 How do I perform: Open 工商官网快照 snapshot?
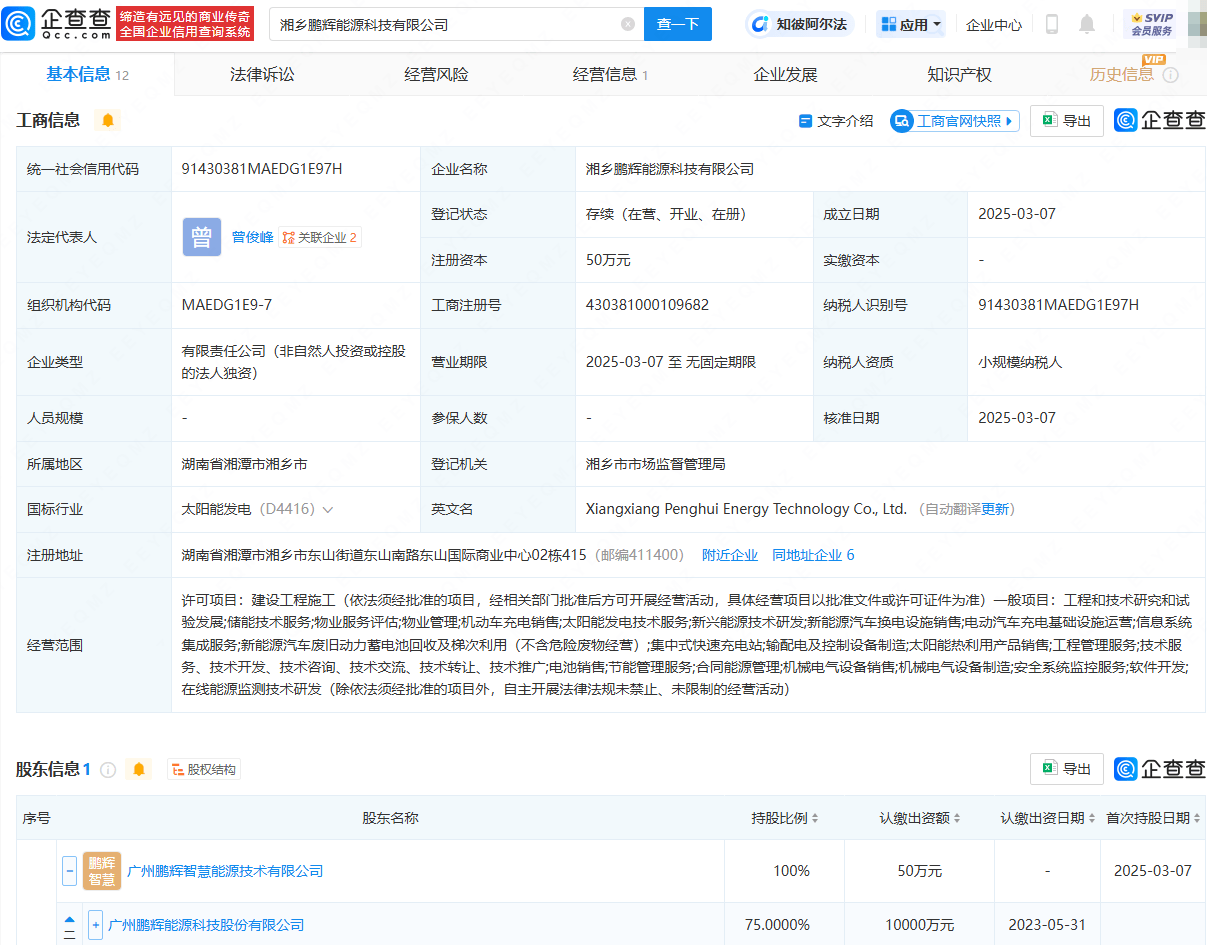click(x=954, y=121)
